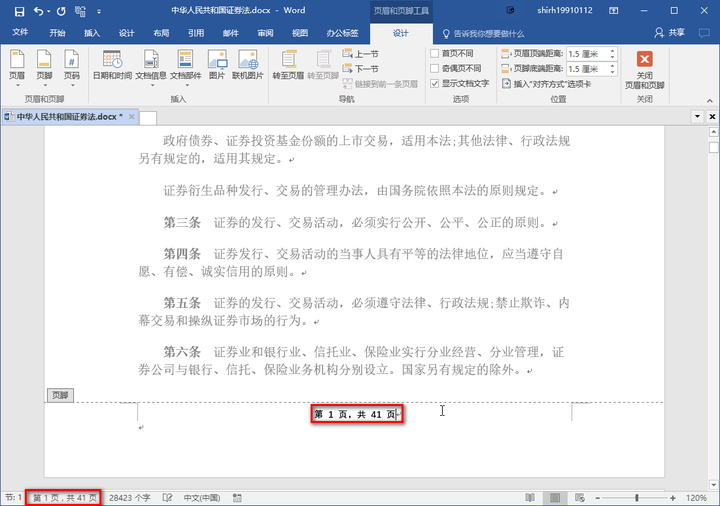
Task: Insert a 图片 from file
Action: click(217, 65)
